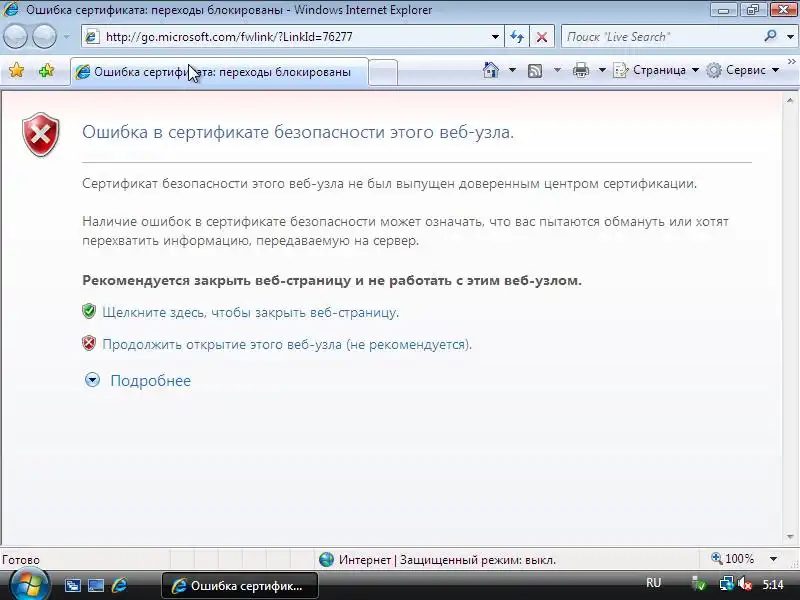Click the RU language indicator

coord(653,583)
